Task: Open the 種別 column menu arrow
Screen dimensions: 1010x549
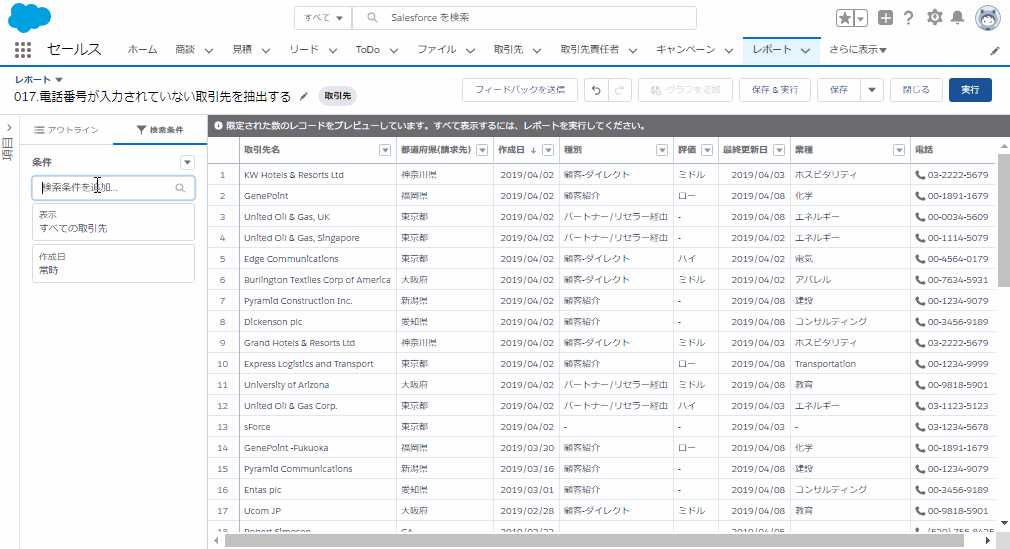Action: pos(662,150)
